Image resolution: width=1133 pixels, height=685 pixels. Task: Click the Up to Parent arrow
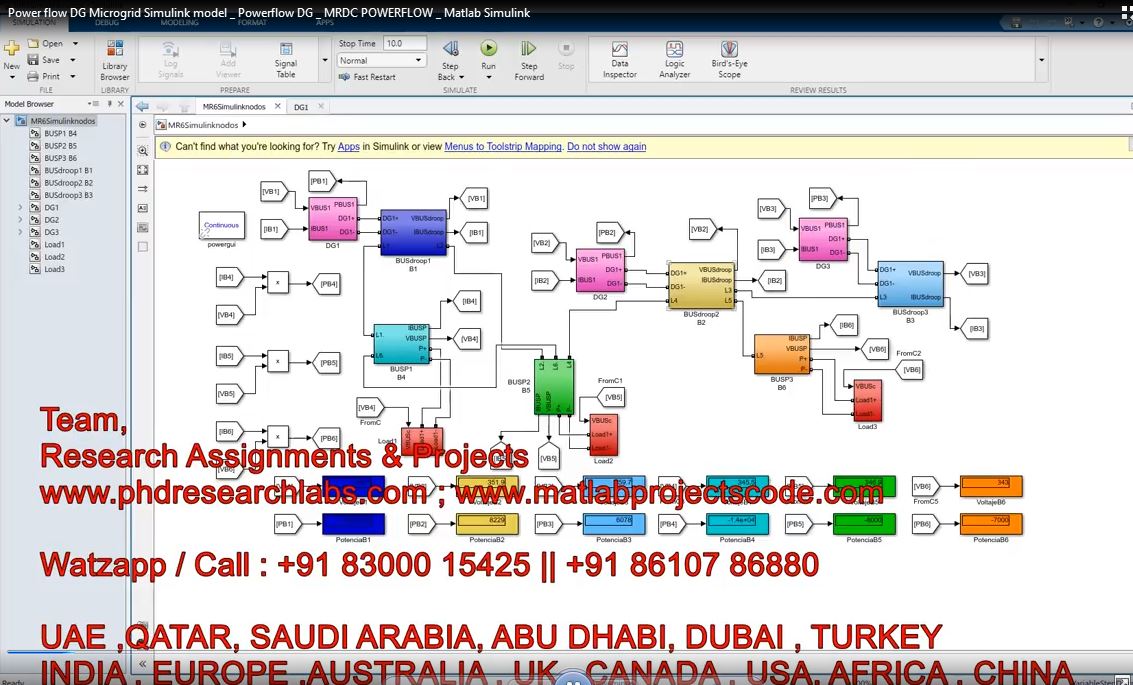click(x=184, y=107)
